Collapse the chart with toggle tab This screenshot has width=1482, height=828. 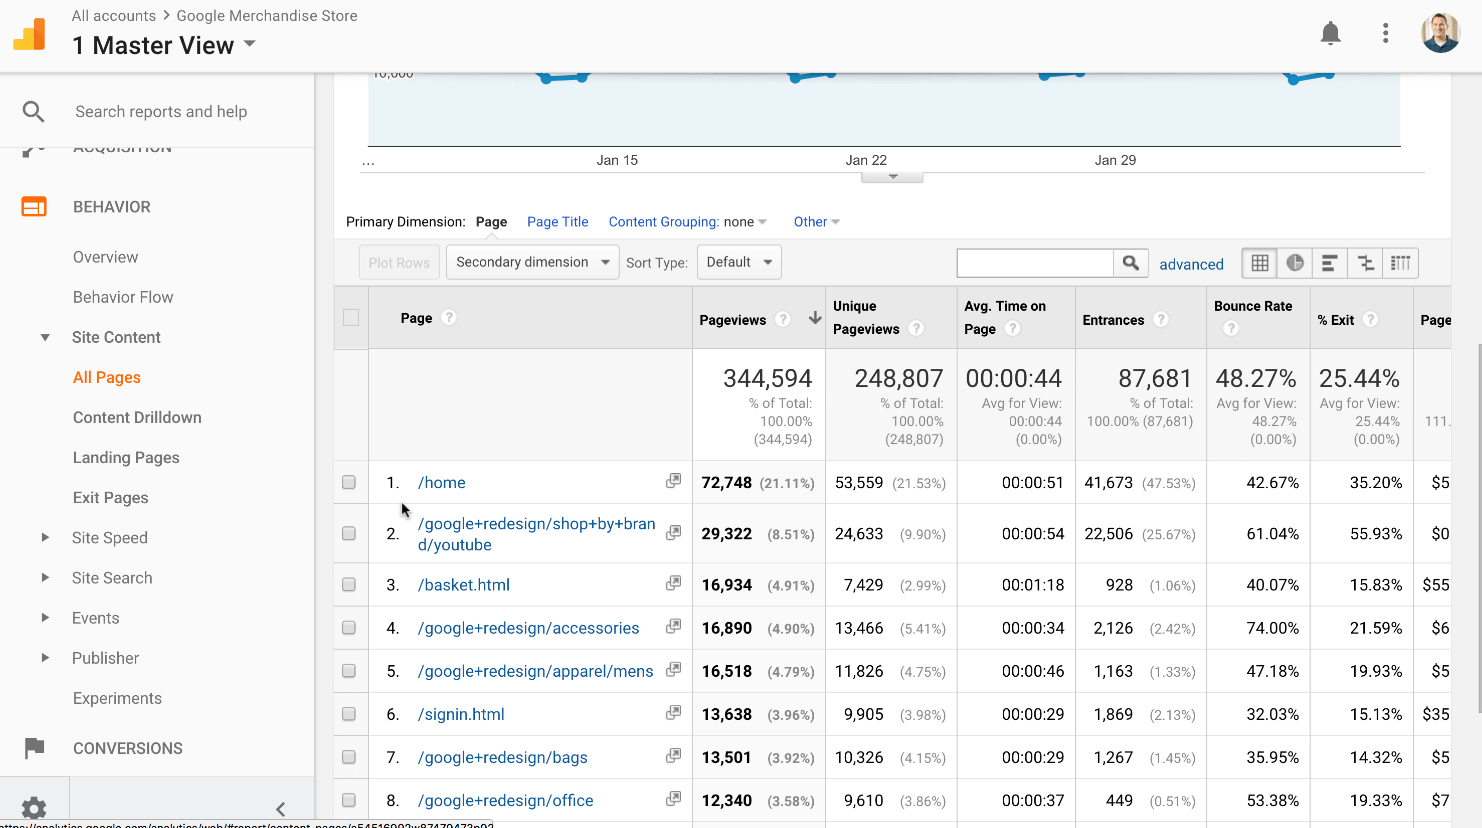coord(892,177)
